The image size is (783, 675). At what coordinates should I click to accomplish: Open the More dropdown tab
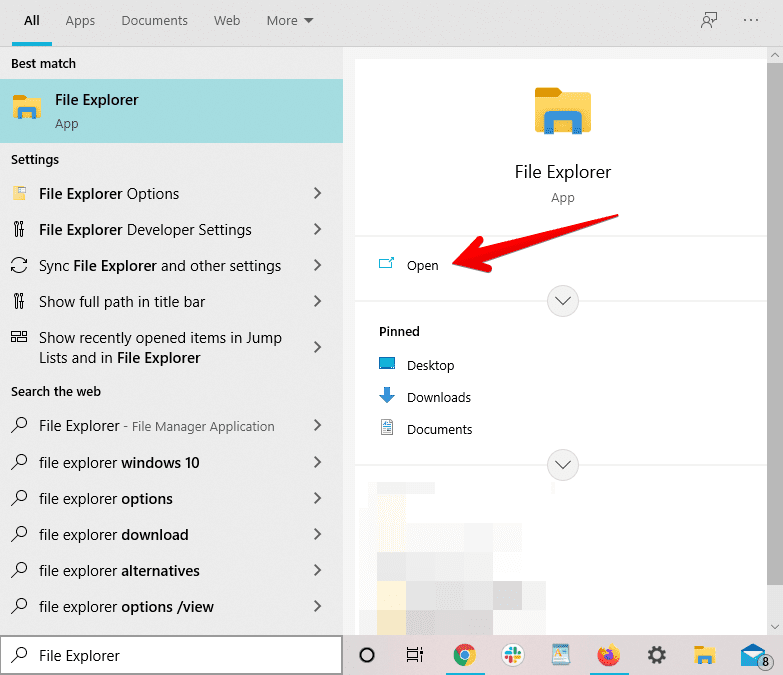[290, 20]
